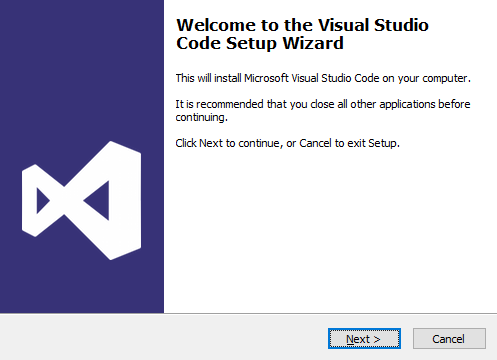Click the "This will install Microsoft Visual Studio Code" text
This screenshot has width=497, height=360.
[323, 78]
